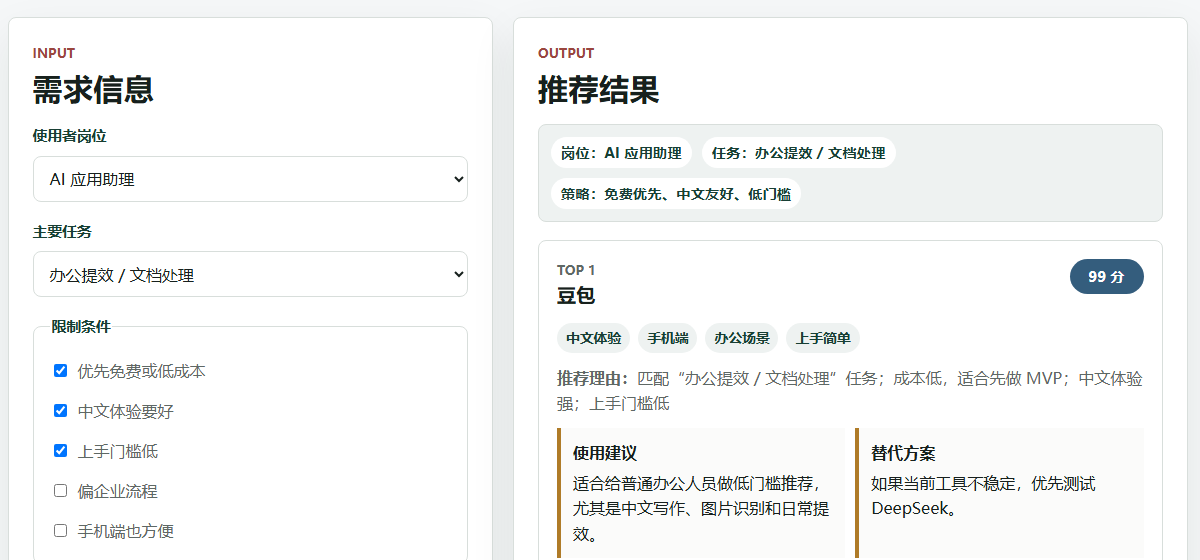Screen dimensions: 1200x560
Task: Click the TOP 1 rank label
Action: point(576,270)
